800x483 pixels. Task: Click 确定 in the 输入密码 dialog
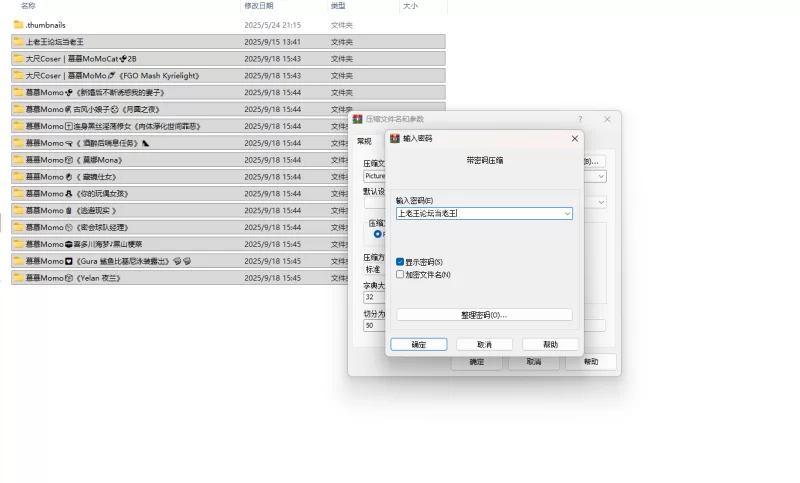tap(419, 345)
